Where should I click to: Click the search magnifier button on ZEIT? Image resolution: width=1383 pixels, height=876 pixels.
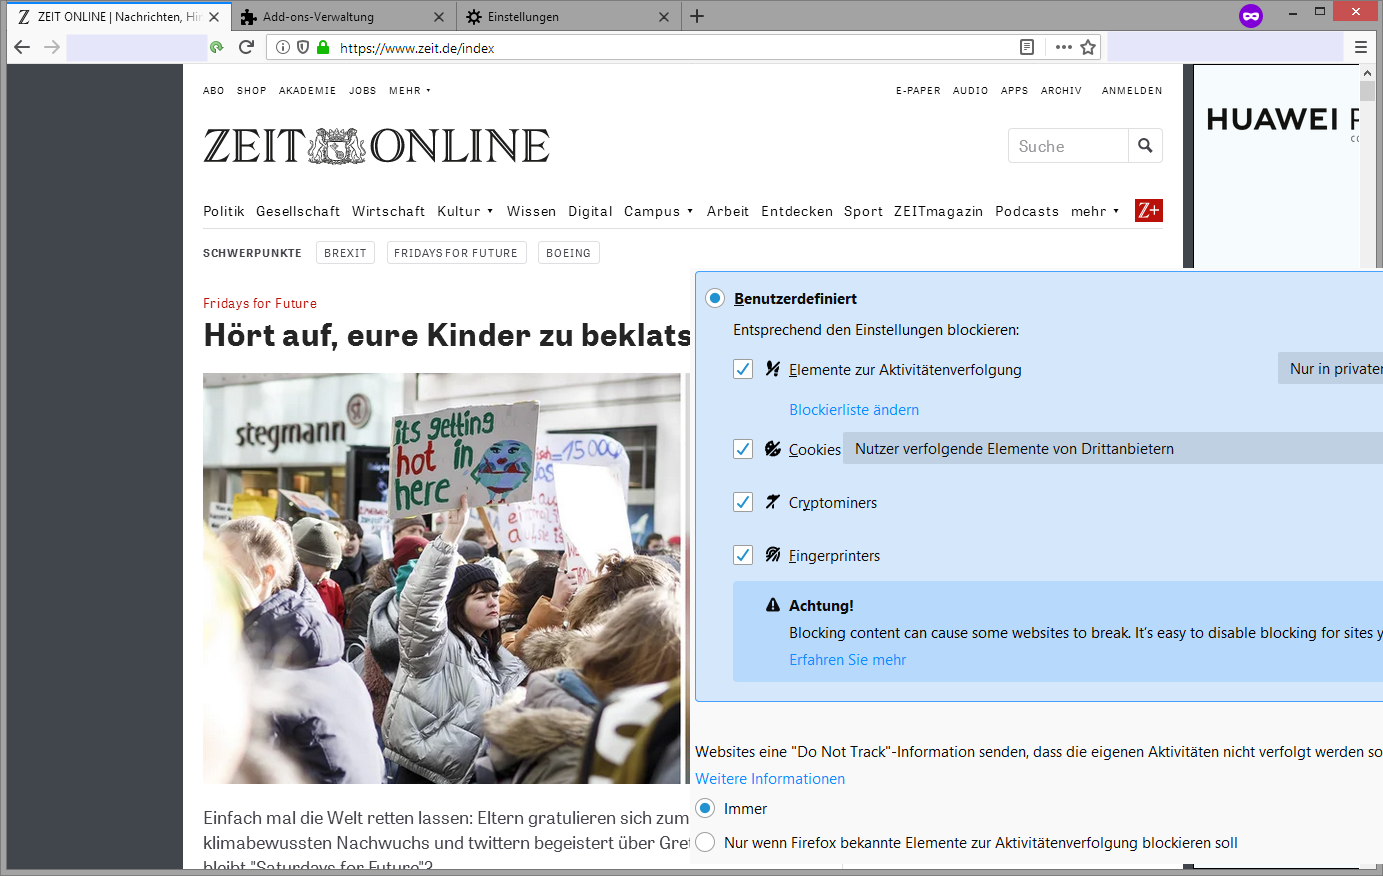coord(1145,146)
